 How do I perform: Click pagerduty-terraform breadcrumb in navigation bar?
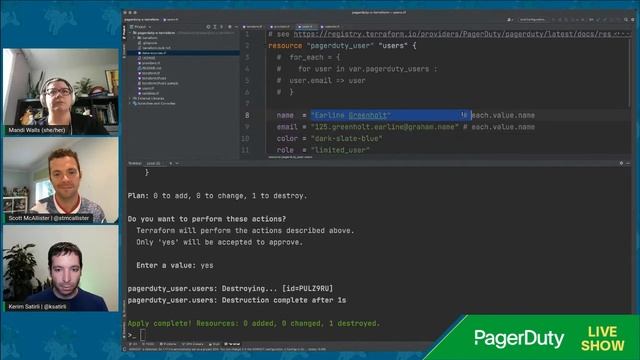142,19
